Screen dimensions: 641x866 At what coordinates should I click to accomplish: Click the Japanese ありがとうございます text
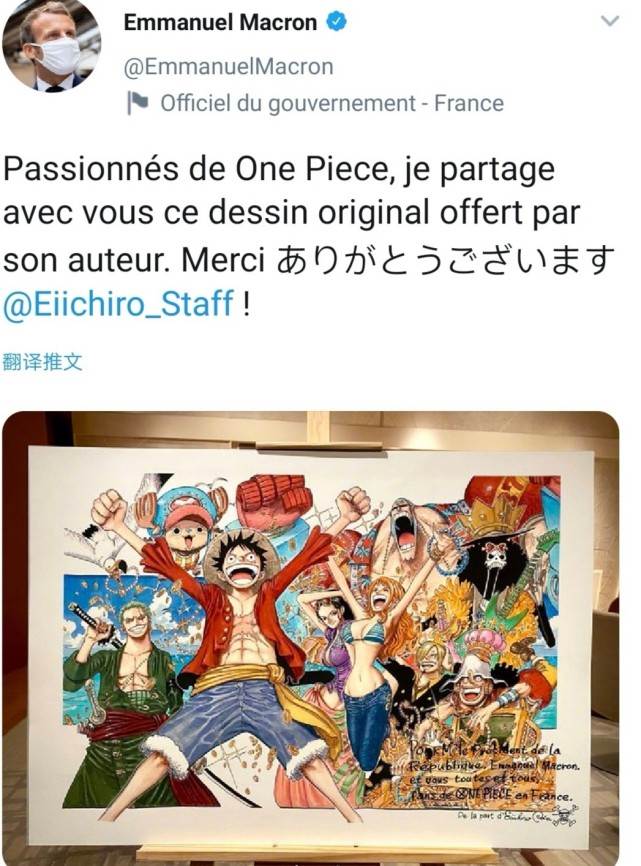click(x=445, y=260)
